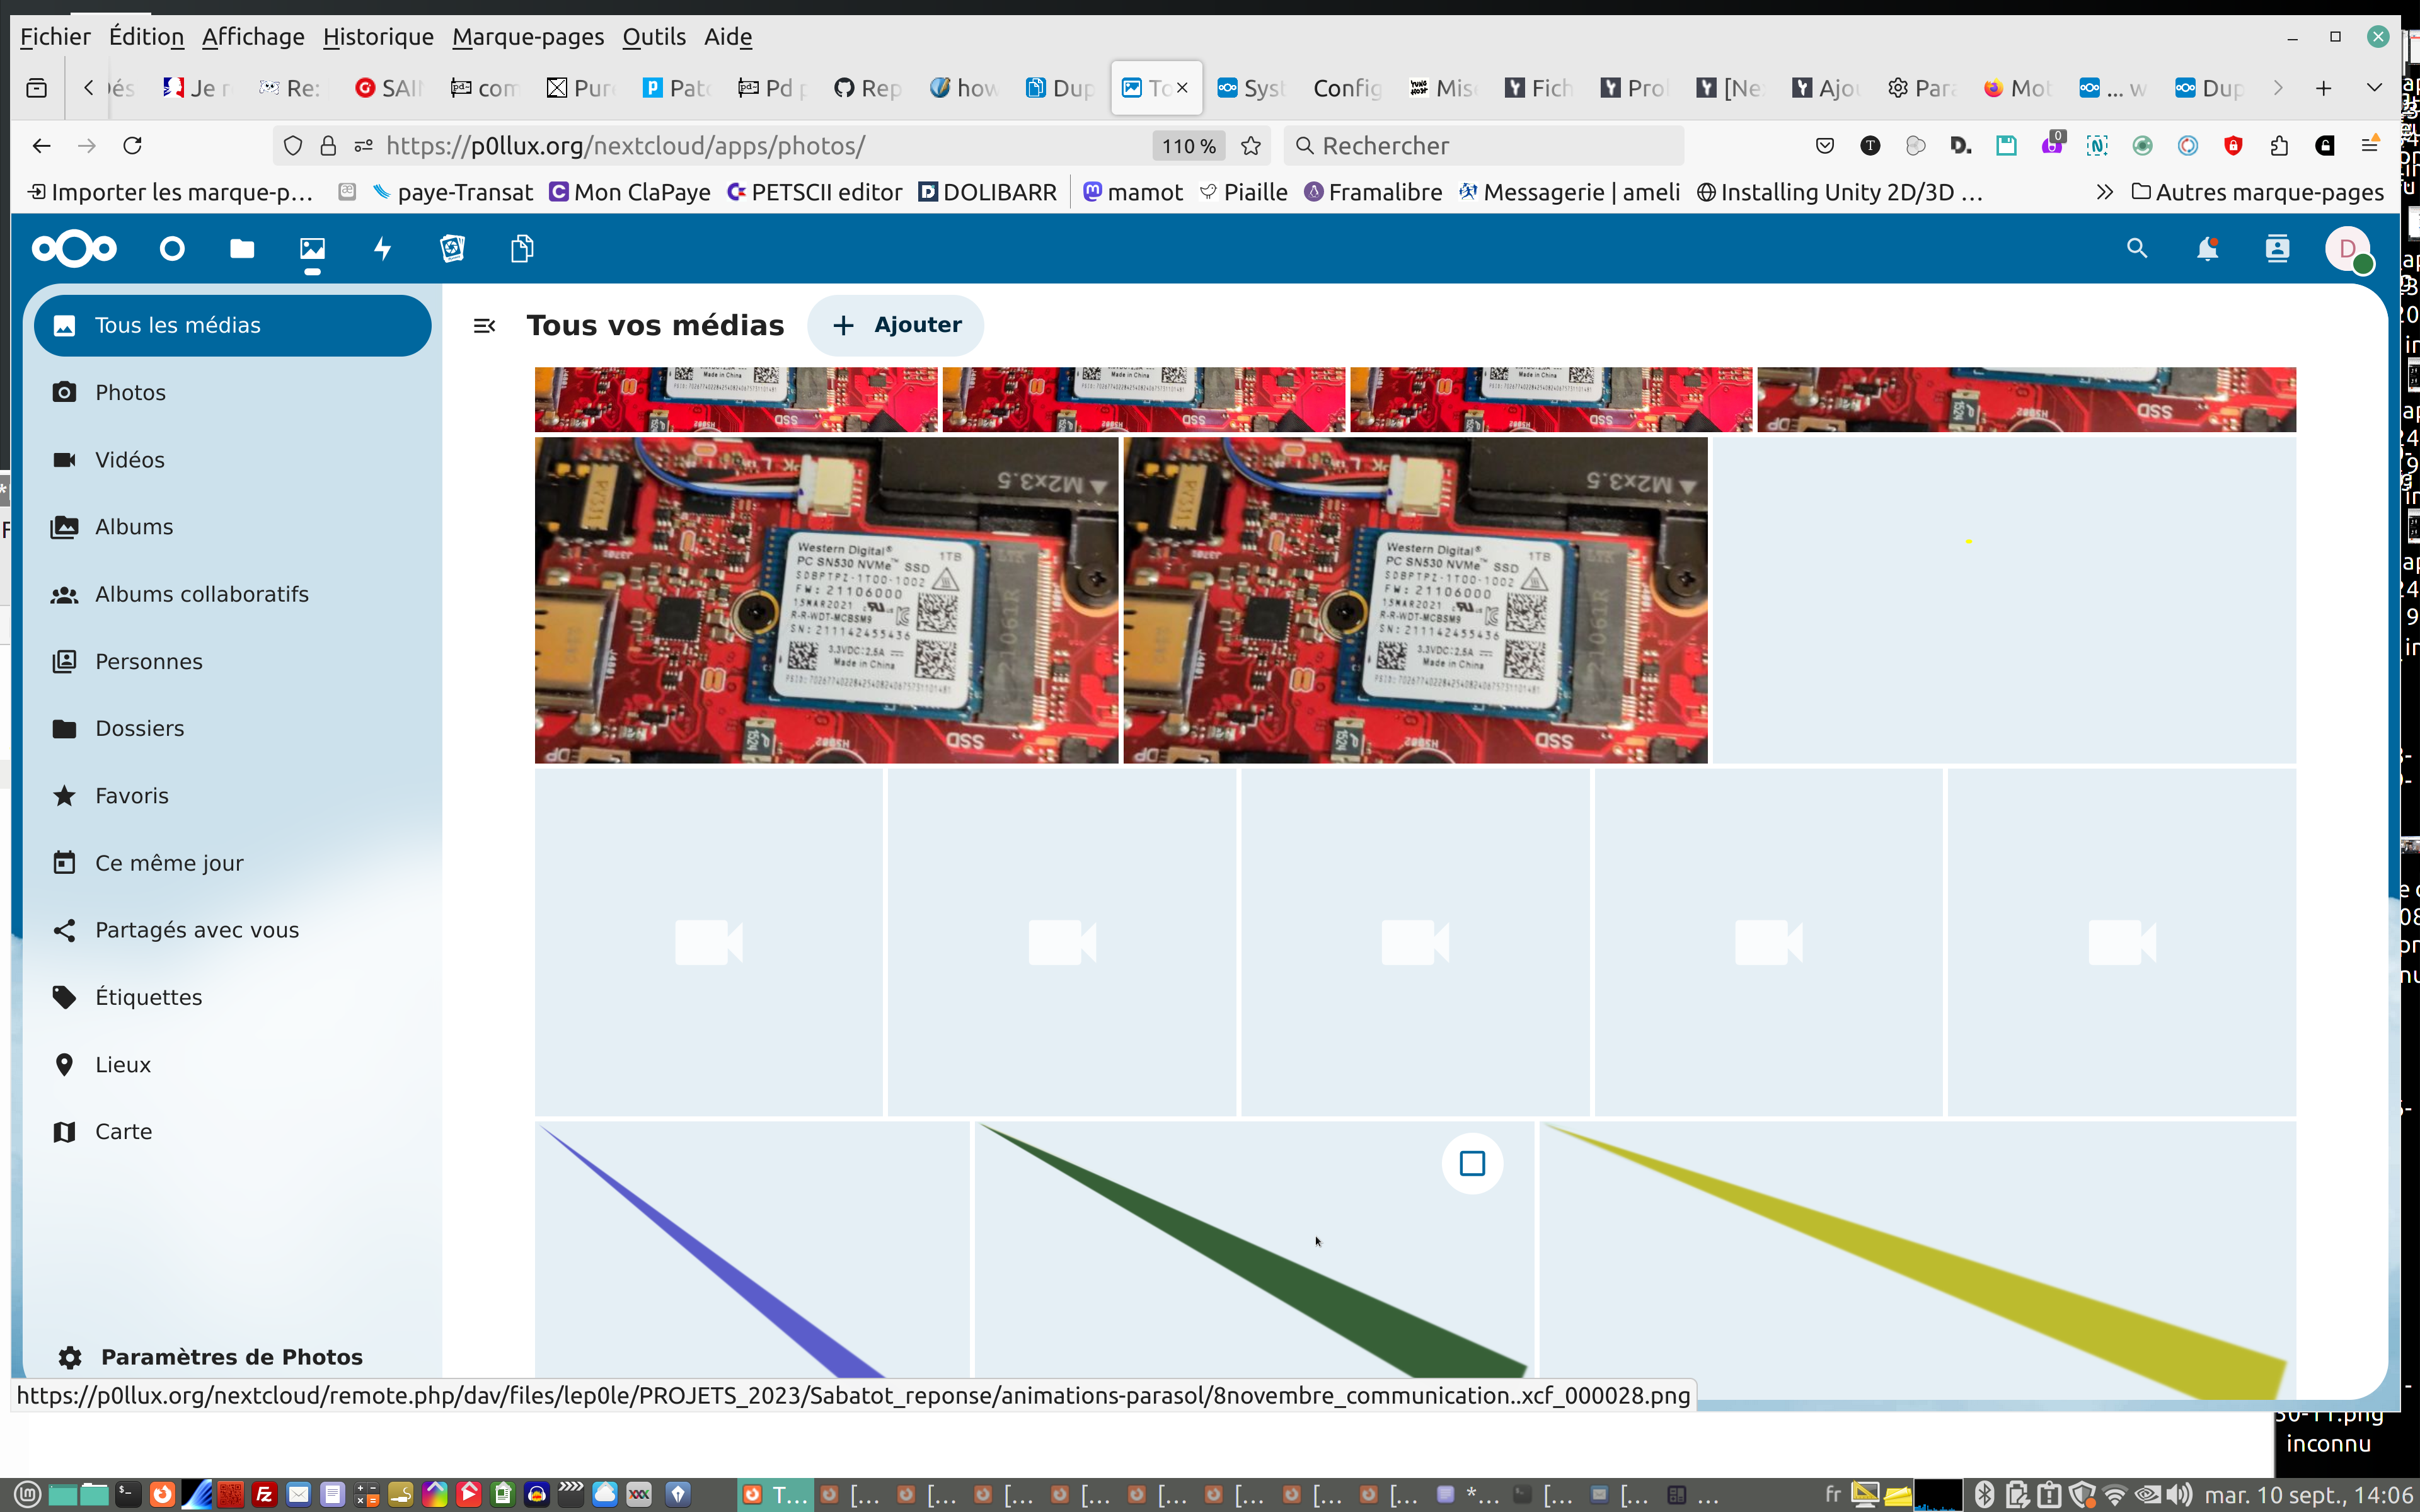2420x1512 pixels.
Task: Expand the list all tabs chevron
Action: [x=2374, y=88]
